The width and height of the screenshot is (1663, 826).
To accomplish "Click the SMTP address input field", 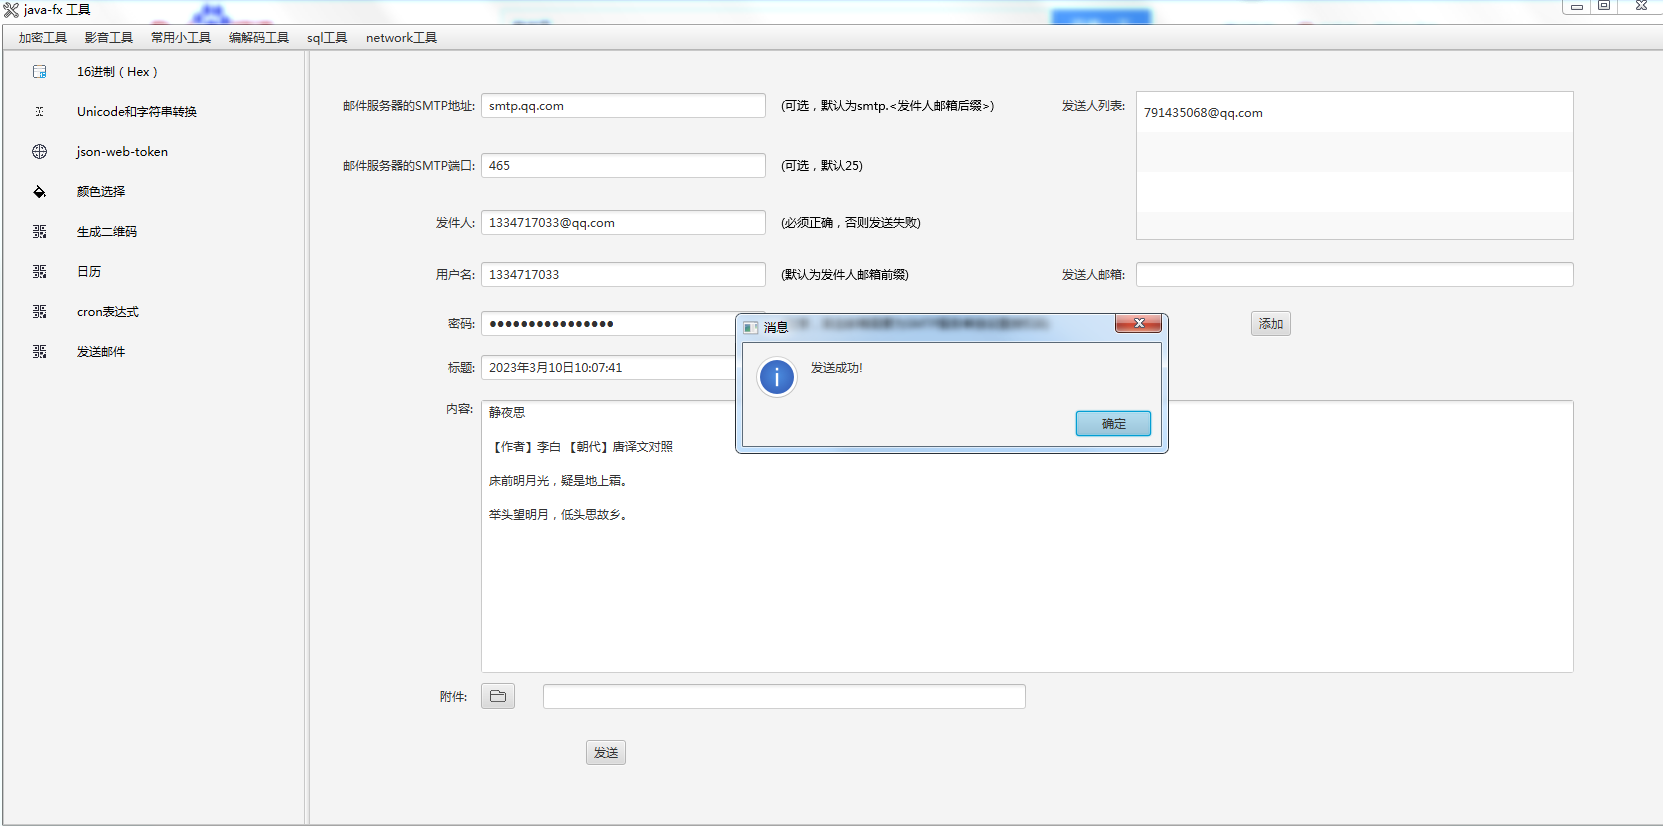I will 623,106.
